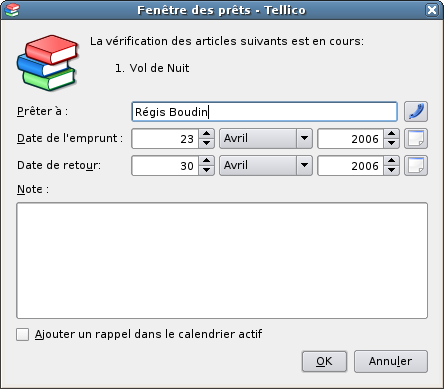The height and width of the screenshot is (389, 444).
Task: Click the loan date day field 23
Action: tap(165, 139)
